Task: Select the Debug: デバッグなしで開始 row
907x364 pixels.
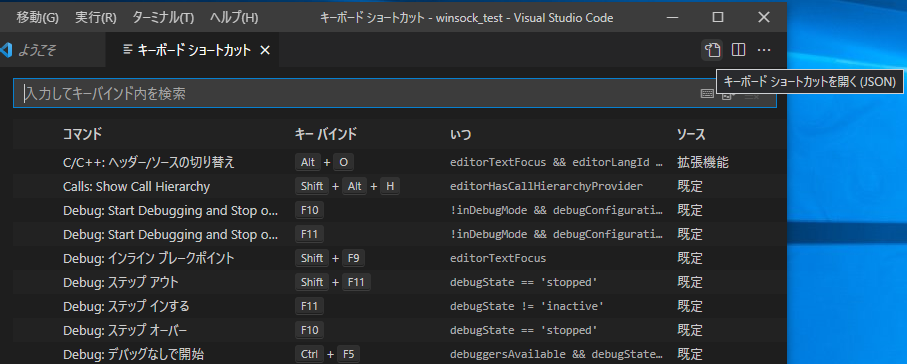Action: tap(399, 354)
